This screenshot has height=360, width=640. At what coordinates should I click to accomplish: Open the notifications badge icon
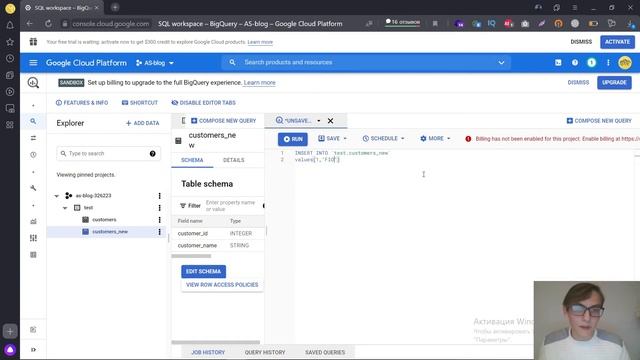591,62
